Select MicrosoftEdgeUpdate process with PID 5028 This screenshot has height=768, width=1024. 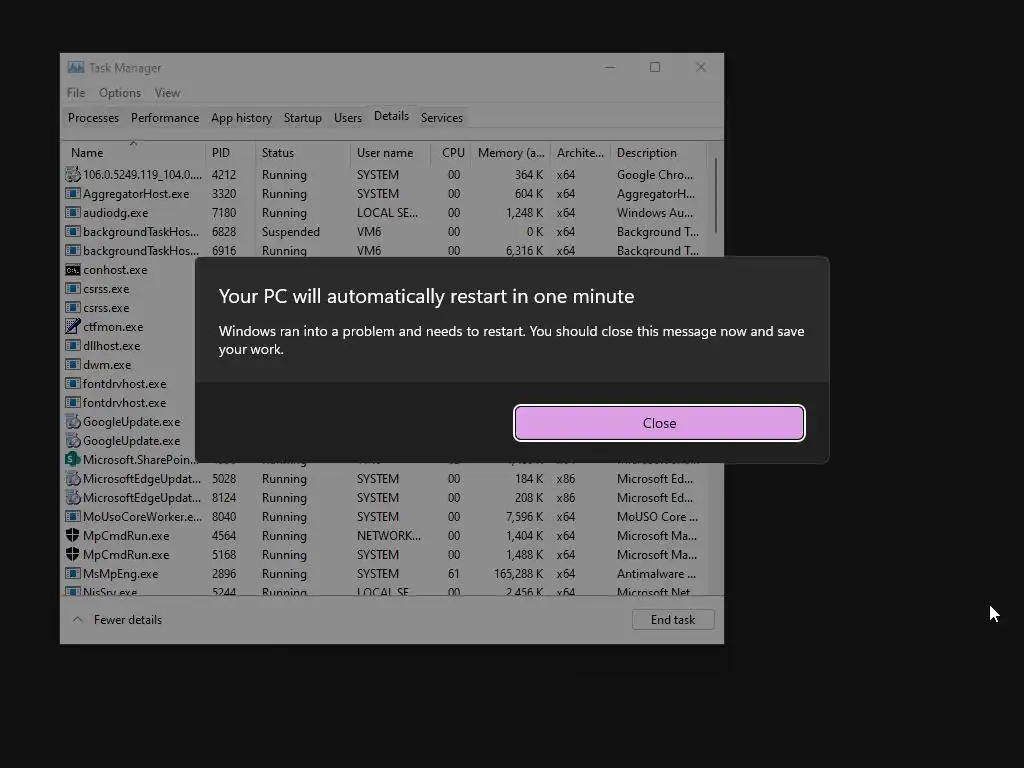click(385, 479)
